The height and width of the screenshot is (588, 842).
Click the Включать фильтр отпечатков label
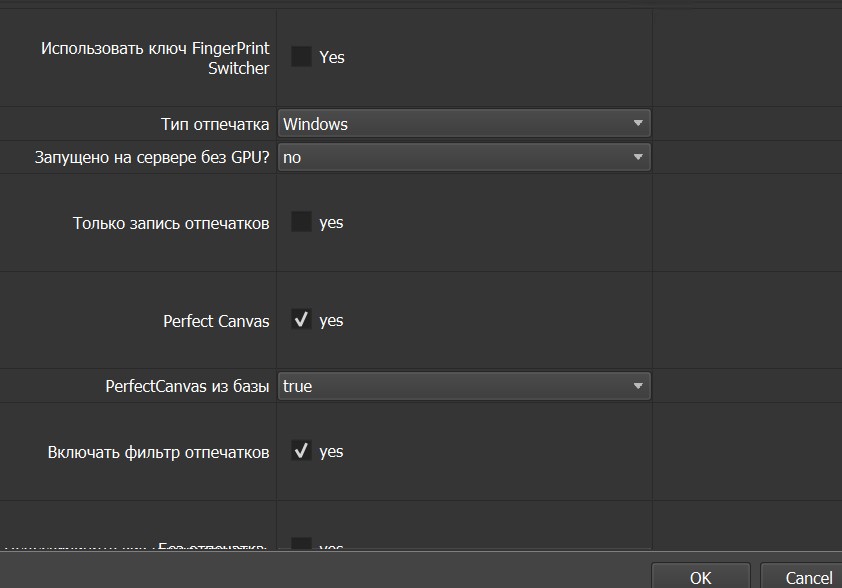[x=158, y=452]
